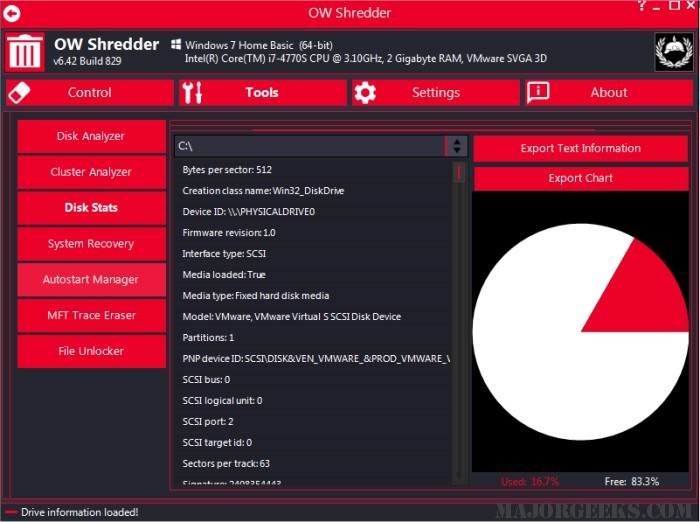Click the back arrow icon in title bar
Image resolution: width=700 pixels, height=522 pixels.
[12, 13]
